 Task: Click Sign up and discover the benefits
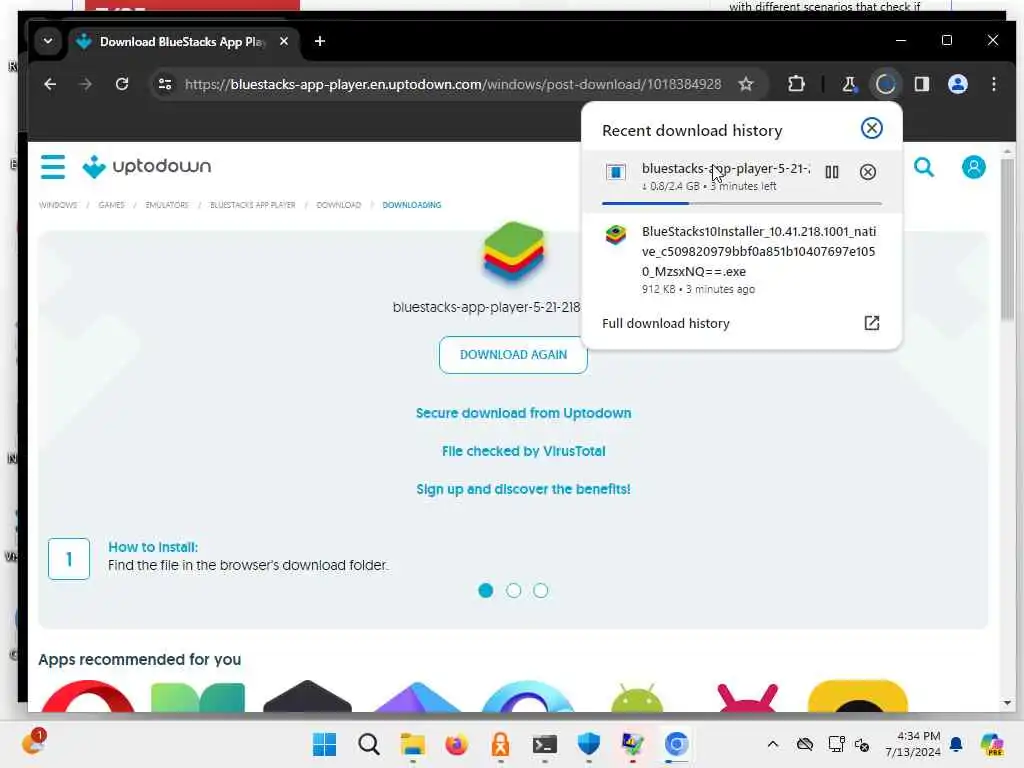pyautogui.click(x=523, y=489)
